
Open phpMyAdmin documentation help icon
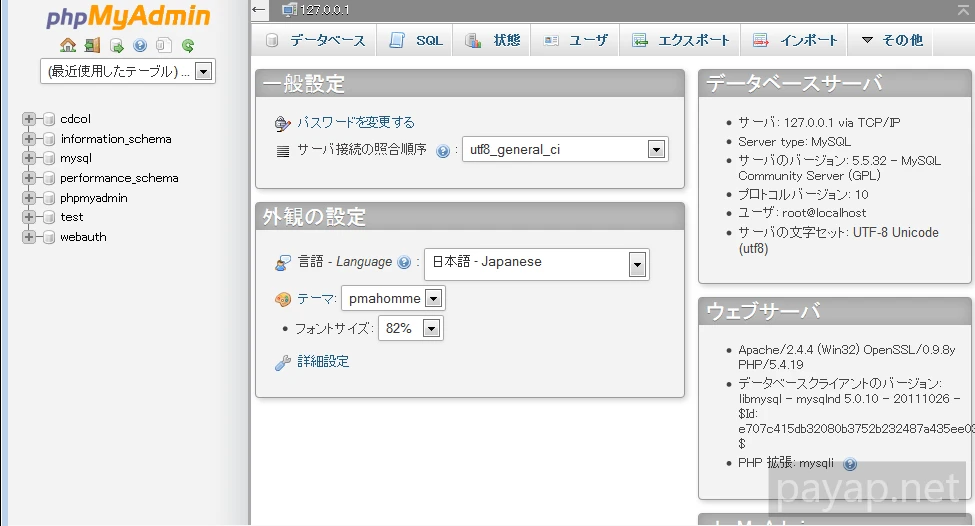tap(140, 45)
